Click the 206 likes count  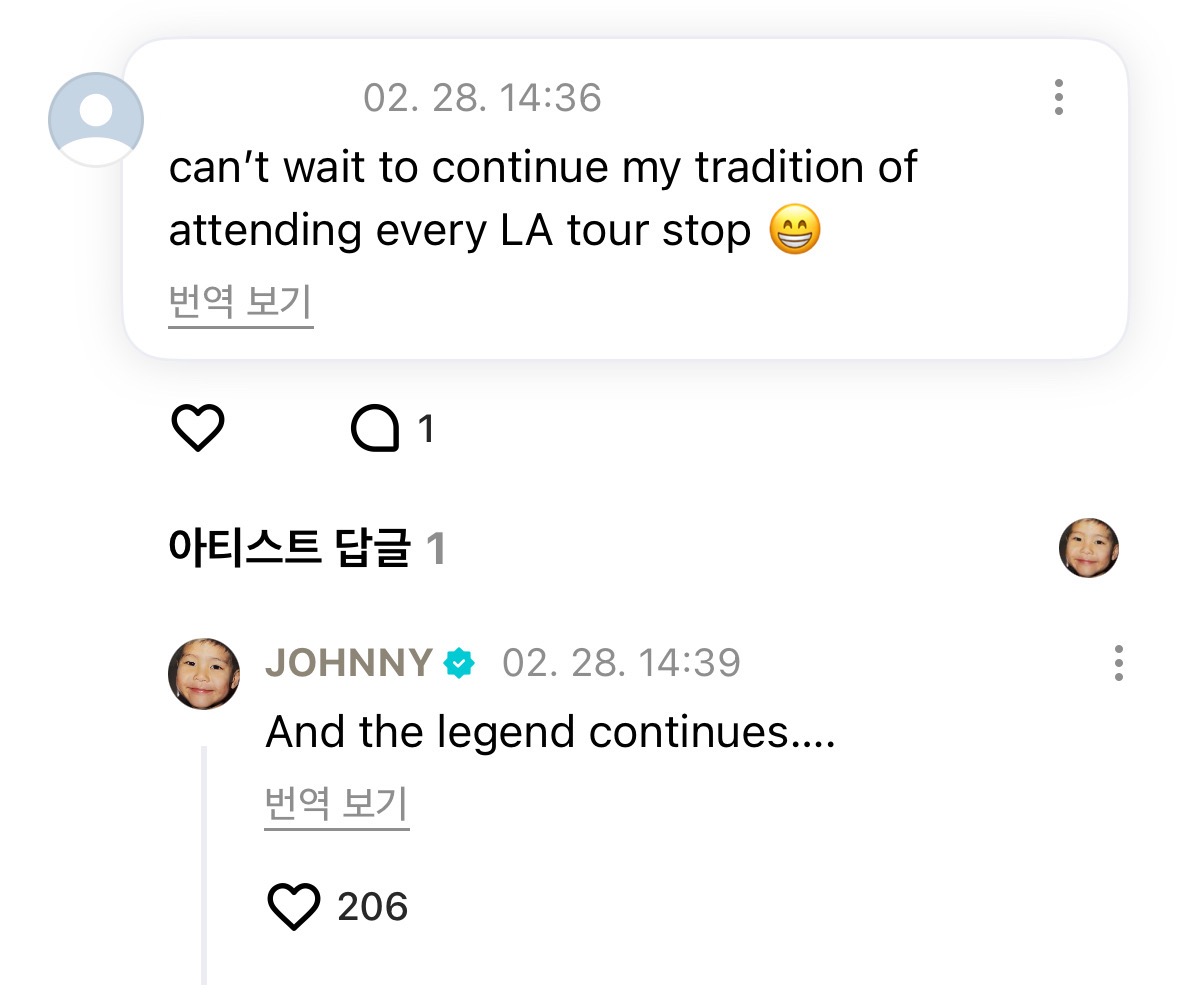pyautogui.click(x=373, y=907)
